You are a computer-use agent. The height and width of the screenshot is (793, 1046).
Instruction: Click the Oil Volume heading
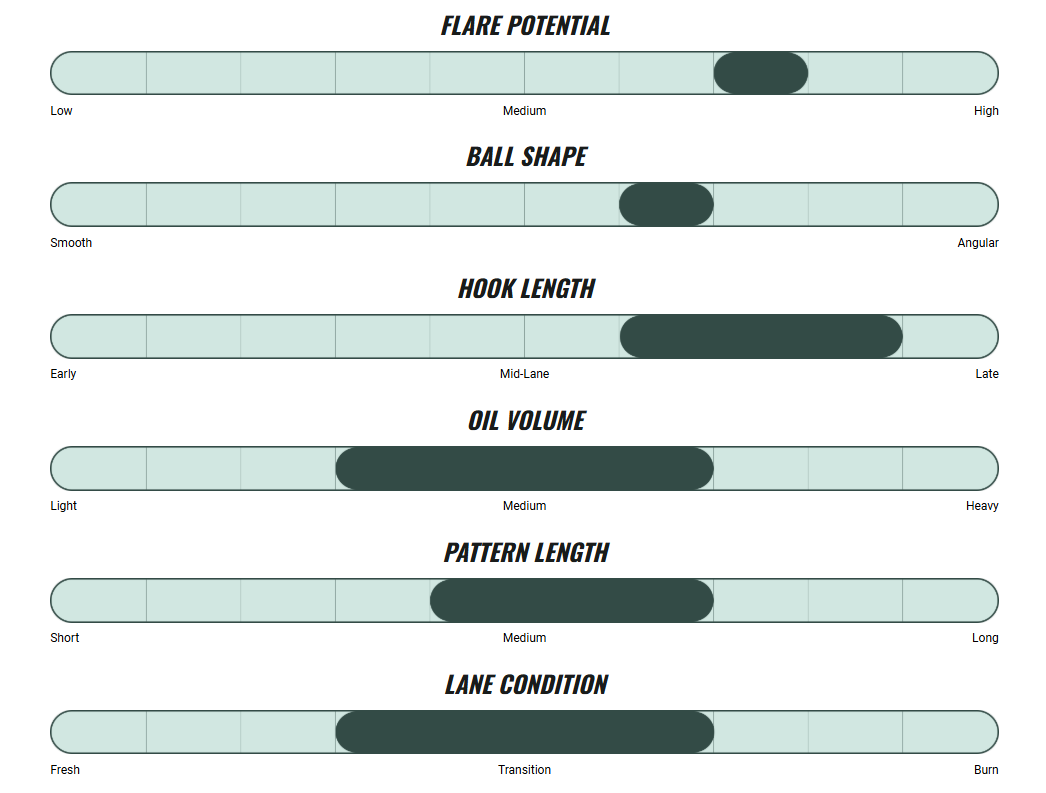pos(526,421)
